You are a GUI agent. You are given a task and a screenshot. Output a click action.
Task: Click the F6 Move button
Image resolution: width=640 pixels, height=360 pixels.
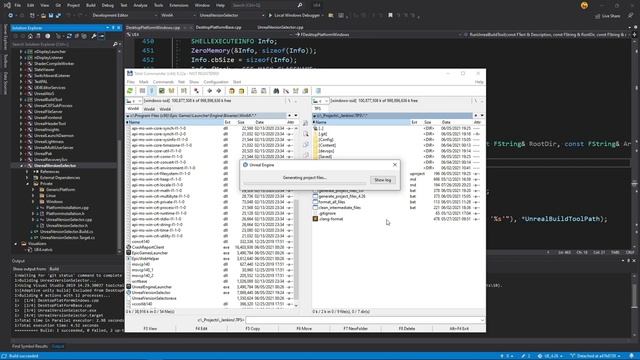[304, 329]
